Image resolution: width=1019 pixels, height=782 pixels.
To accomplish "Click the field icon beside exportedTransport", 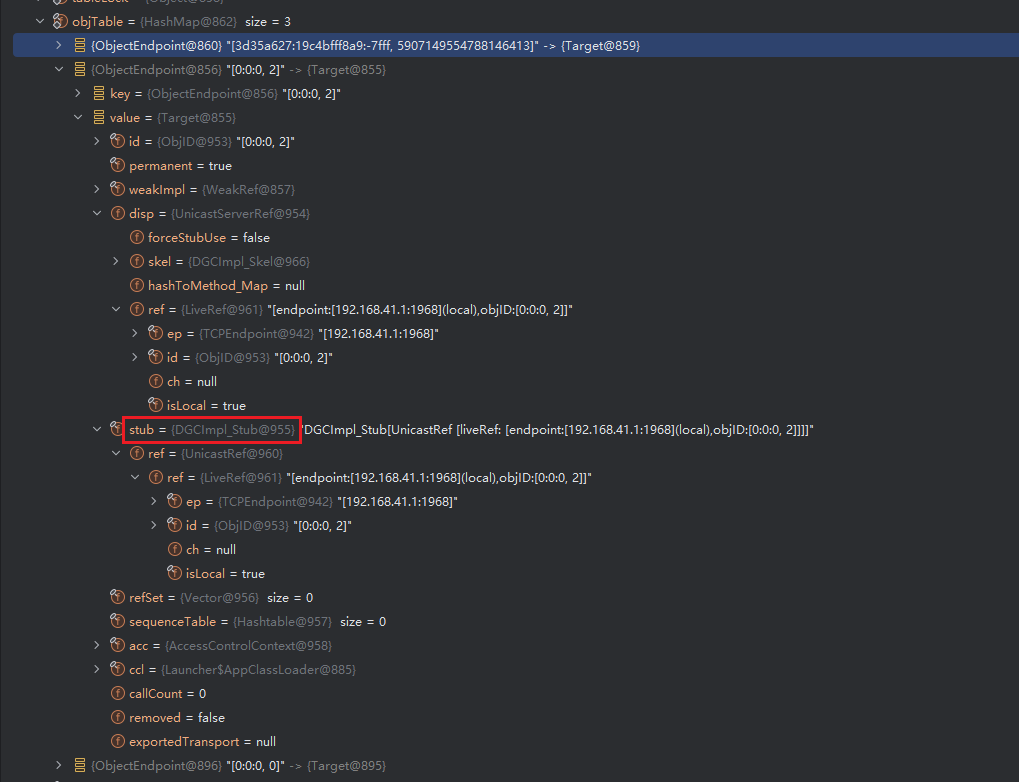I will (117, 741).
